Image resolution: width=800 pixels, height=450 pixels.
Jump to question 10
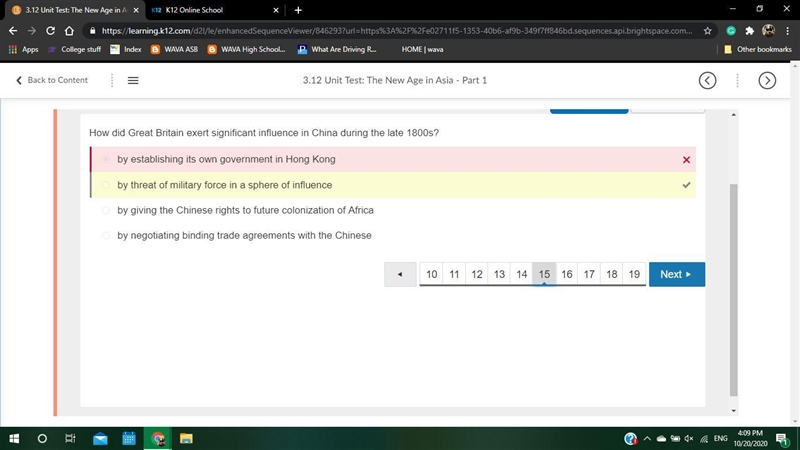coord(432,274)
